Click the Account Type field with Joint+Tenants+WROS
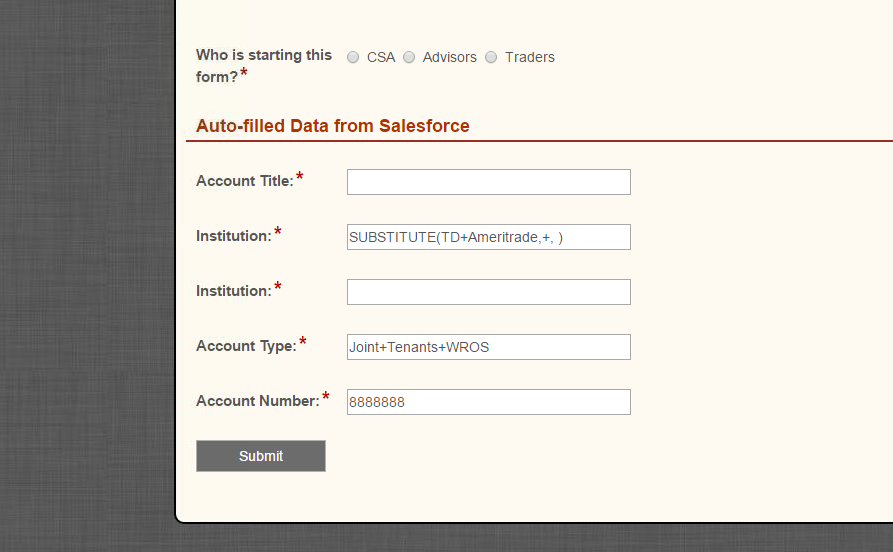Screen dimensions: 893x552 pos(489,347)
